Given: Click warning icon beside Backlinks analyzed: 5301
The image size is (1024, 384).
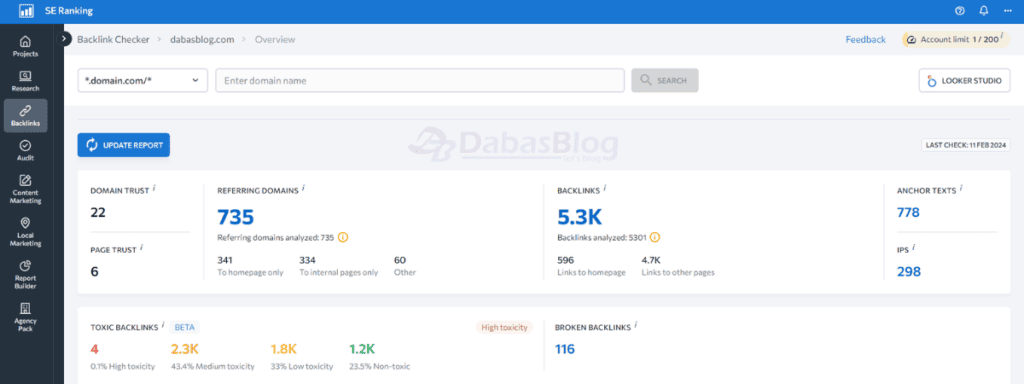Looking at the screenshot, I should coord(654,238).
